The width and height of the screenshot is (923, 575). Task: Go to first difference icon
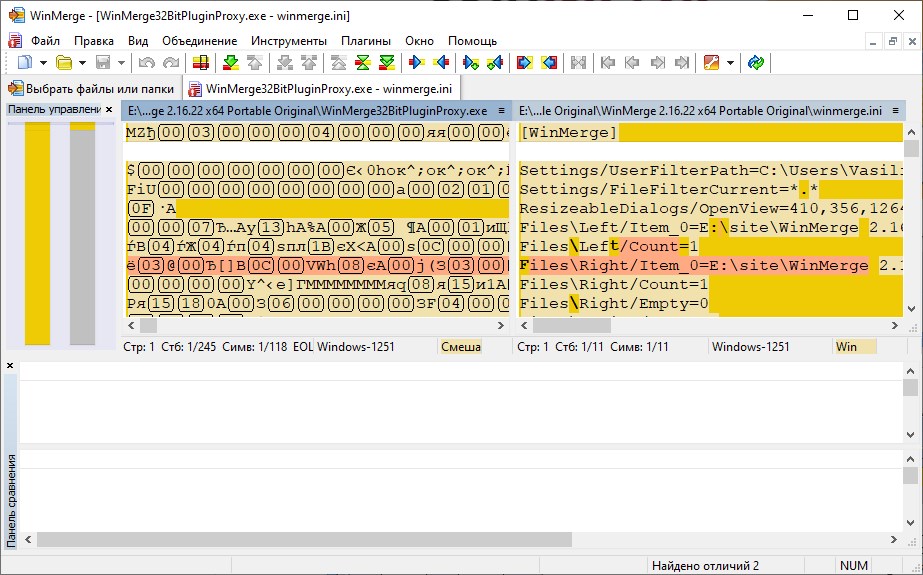click(x=338, y=62)
